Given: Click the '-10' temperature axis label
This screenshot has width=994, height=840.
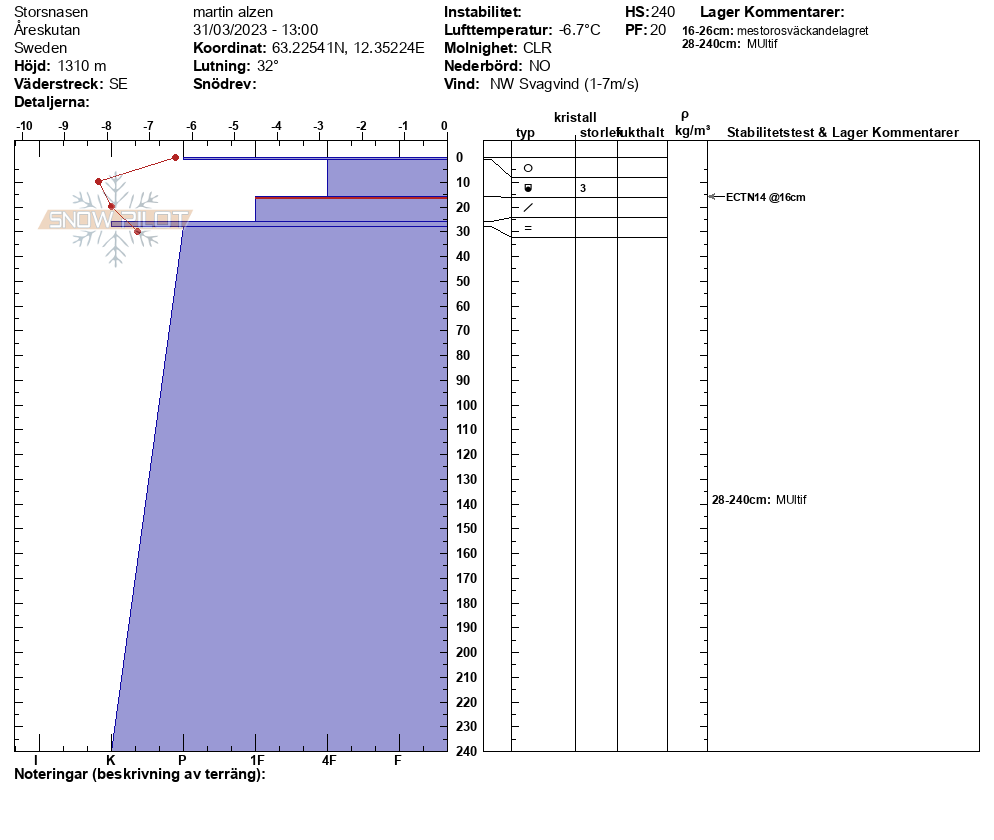Looking at the screenshot, I should (x=24, y=126).
